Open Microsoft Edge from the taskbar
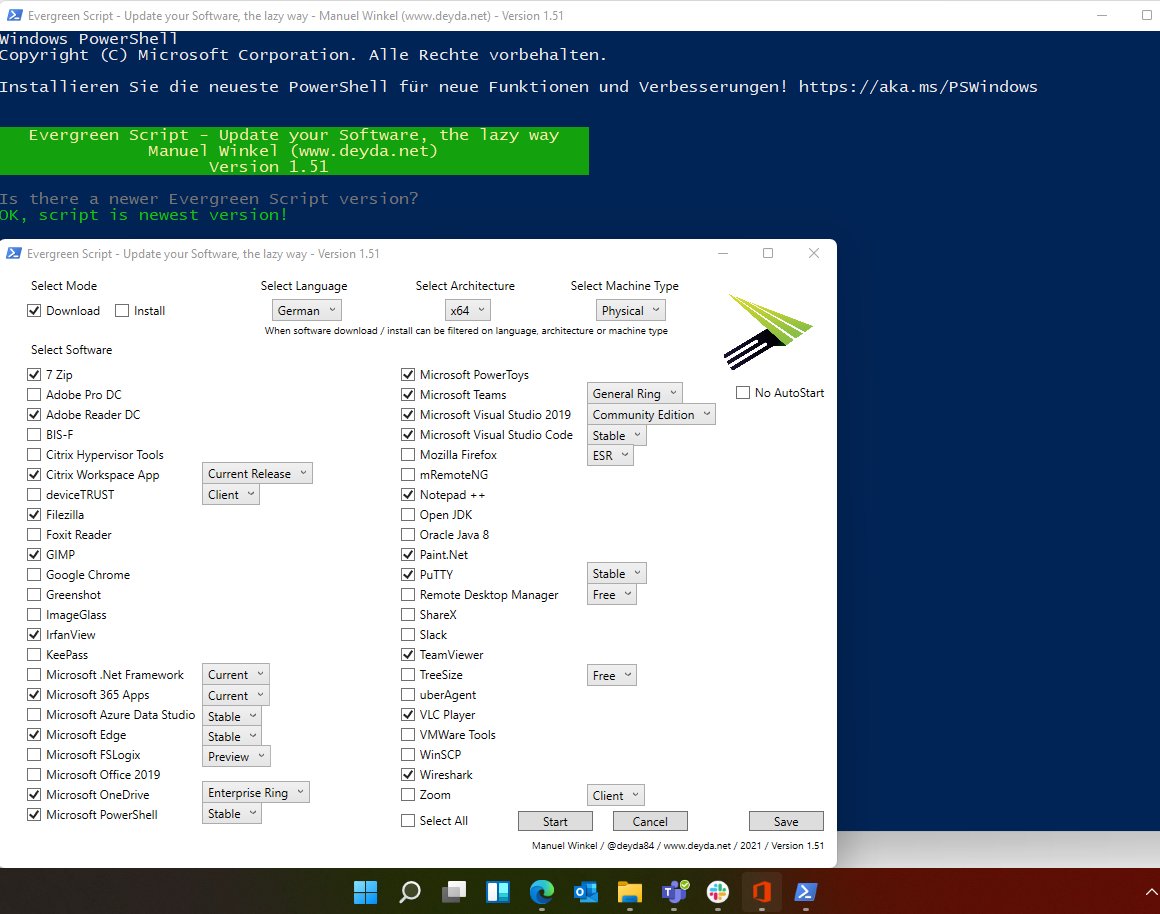 click(541, 891)
